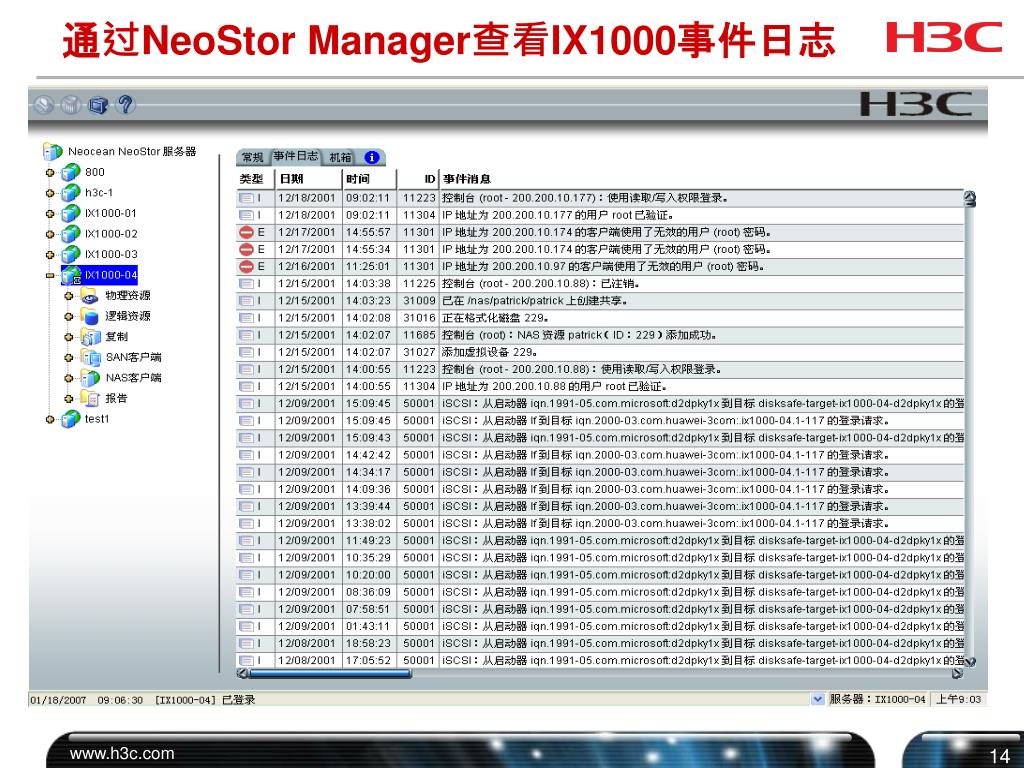Click the connected server icon of IX1000-04

pyautogui.click(x=71, y=275)
